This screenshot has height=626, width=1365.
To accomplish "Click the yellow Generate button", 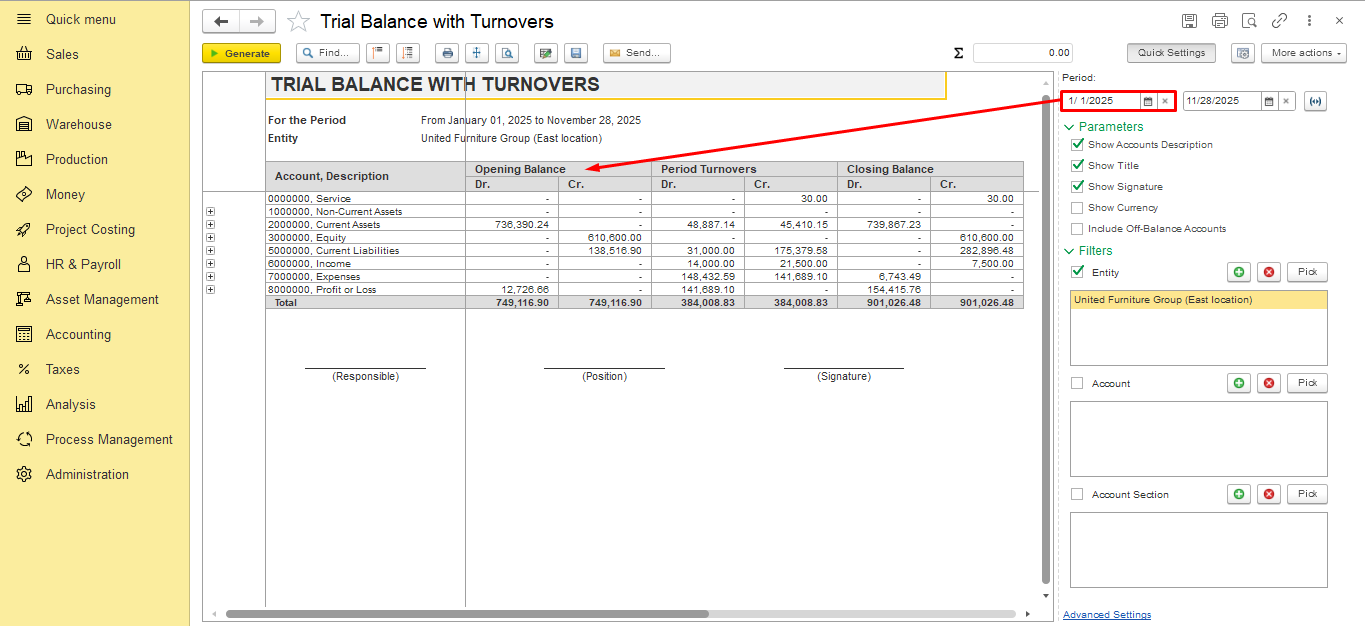I will 241,53.
